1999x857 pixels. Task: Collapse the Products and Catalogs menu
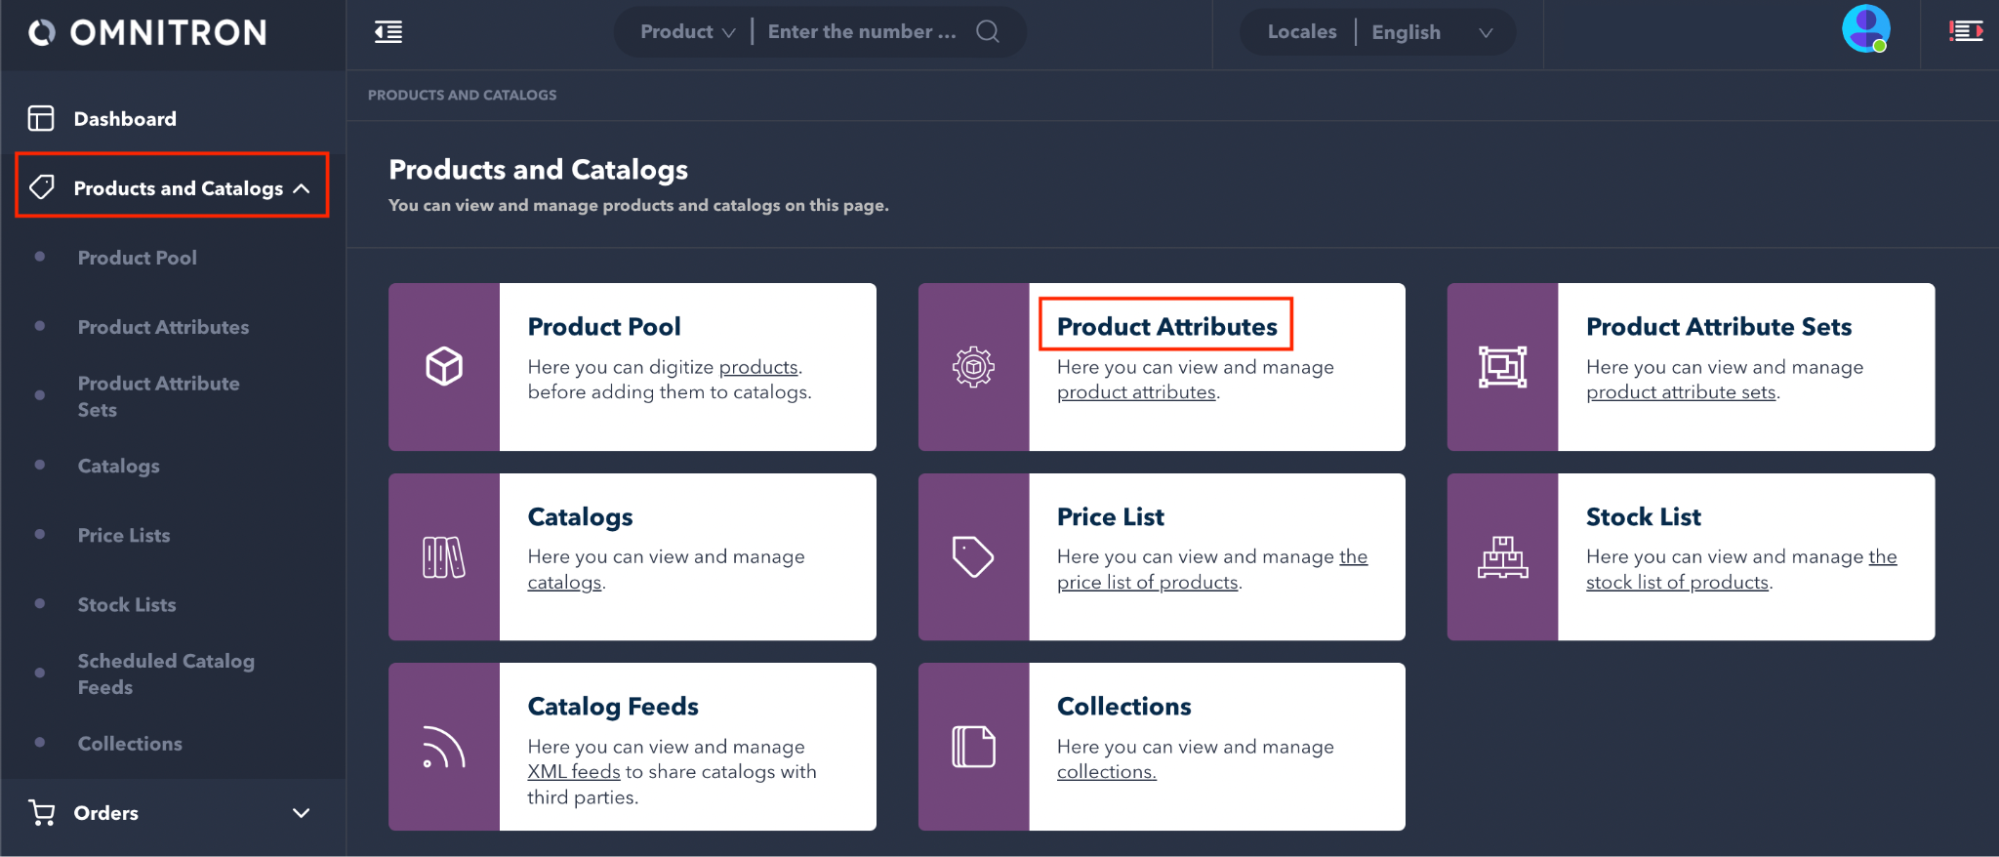301,188
